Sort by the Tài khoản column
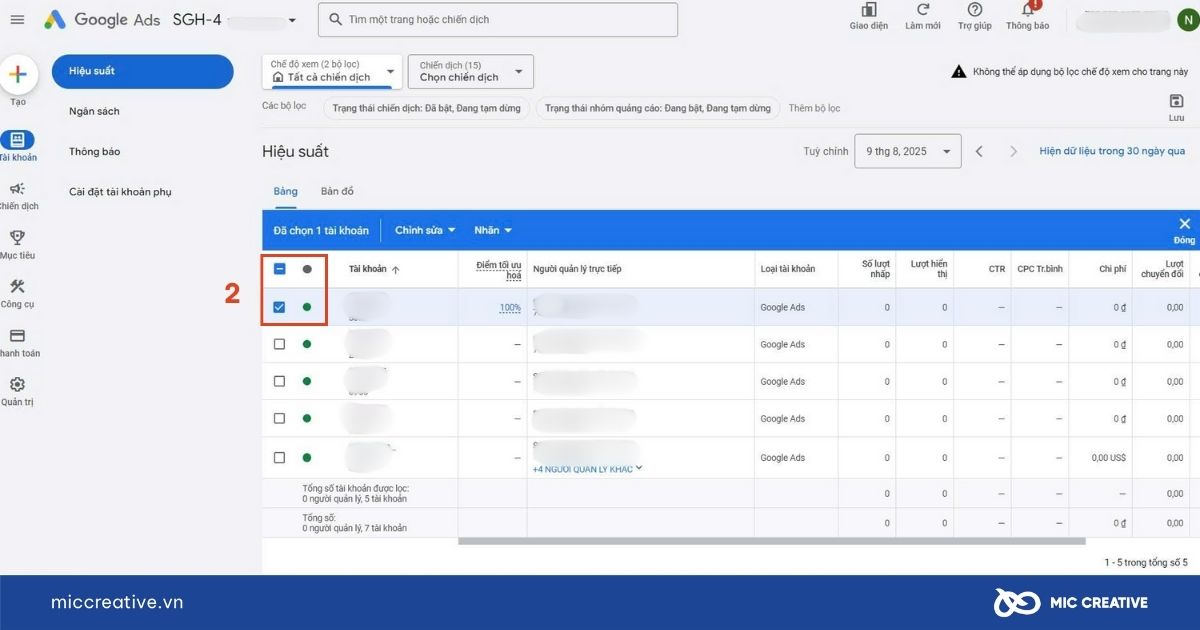The width and height of the screenshot is (1200, 630). (x=374, y=269)
